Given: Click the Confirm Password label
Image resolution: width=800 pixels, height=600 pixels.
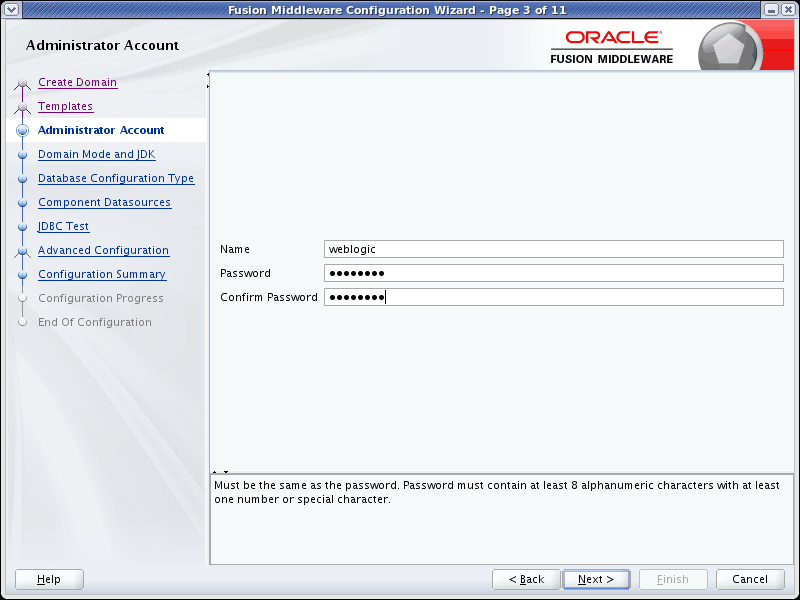Looking at the screenshot, I should 269,297.
